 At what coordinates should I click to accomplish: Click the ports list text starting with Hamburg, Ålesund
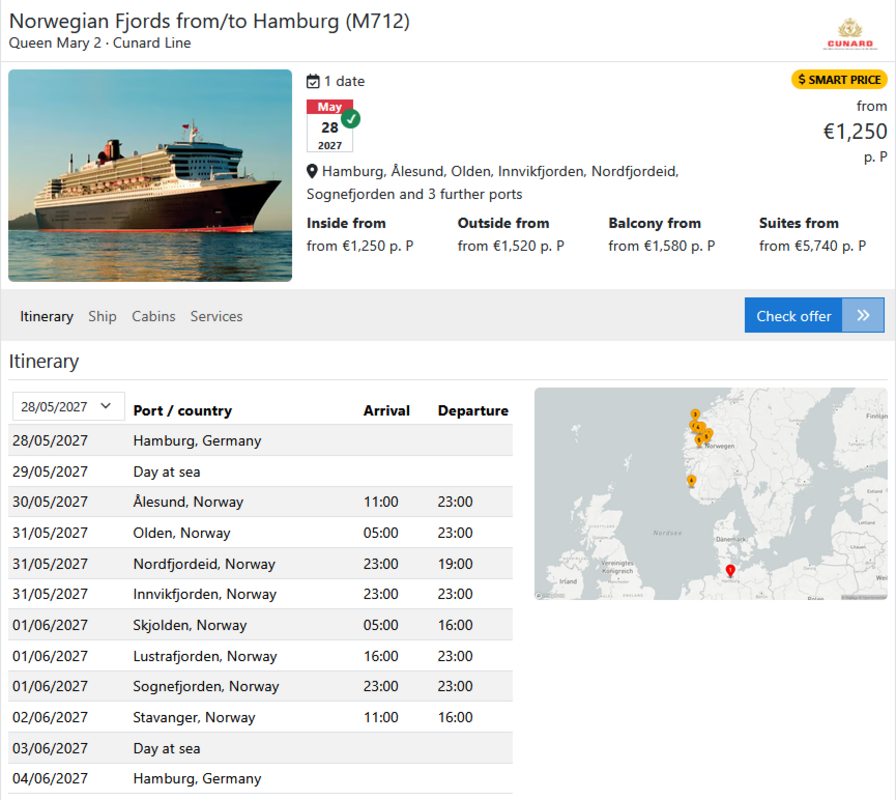click(x=492, y=183)
